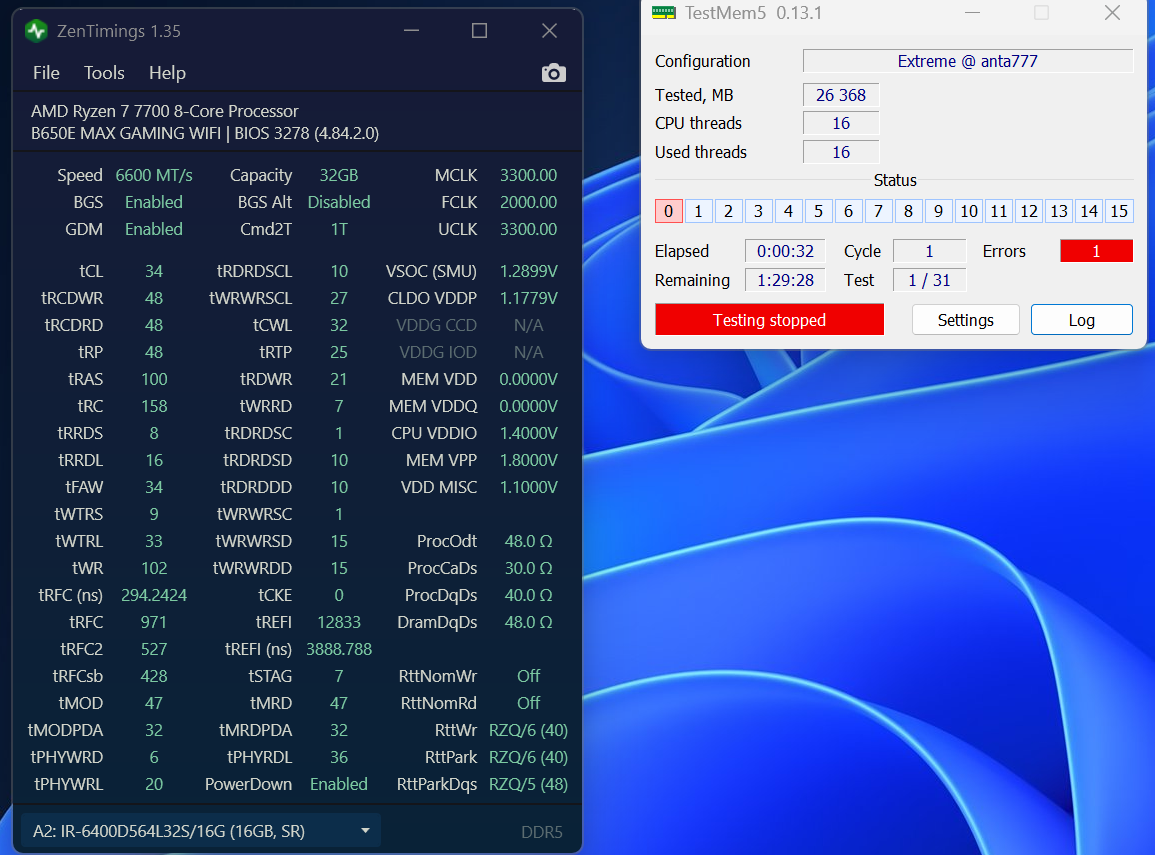
Task: Click the Settings button in TestMem5
Action: click(965, 320)
